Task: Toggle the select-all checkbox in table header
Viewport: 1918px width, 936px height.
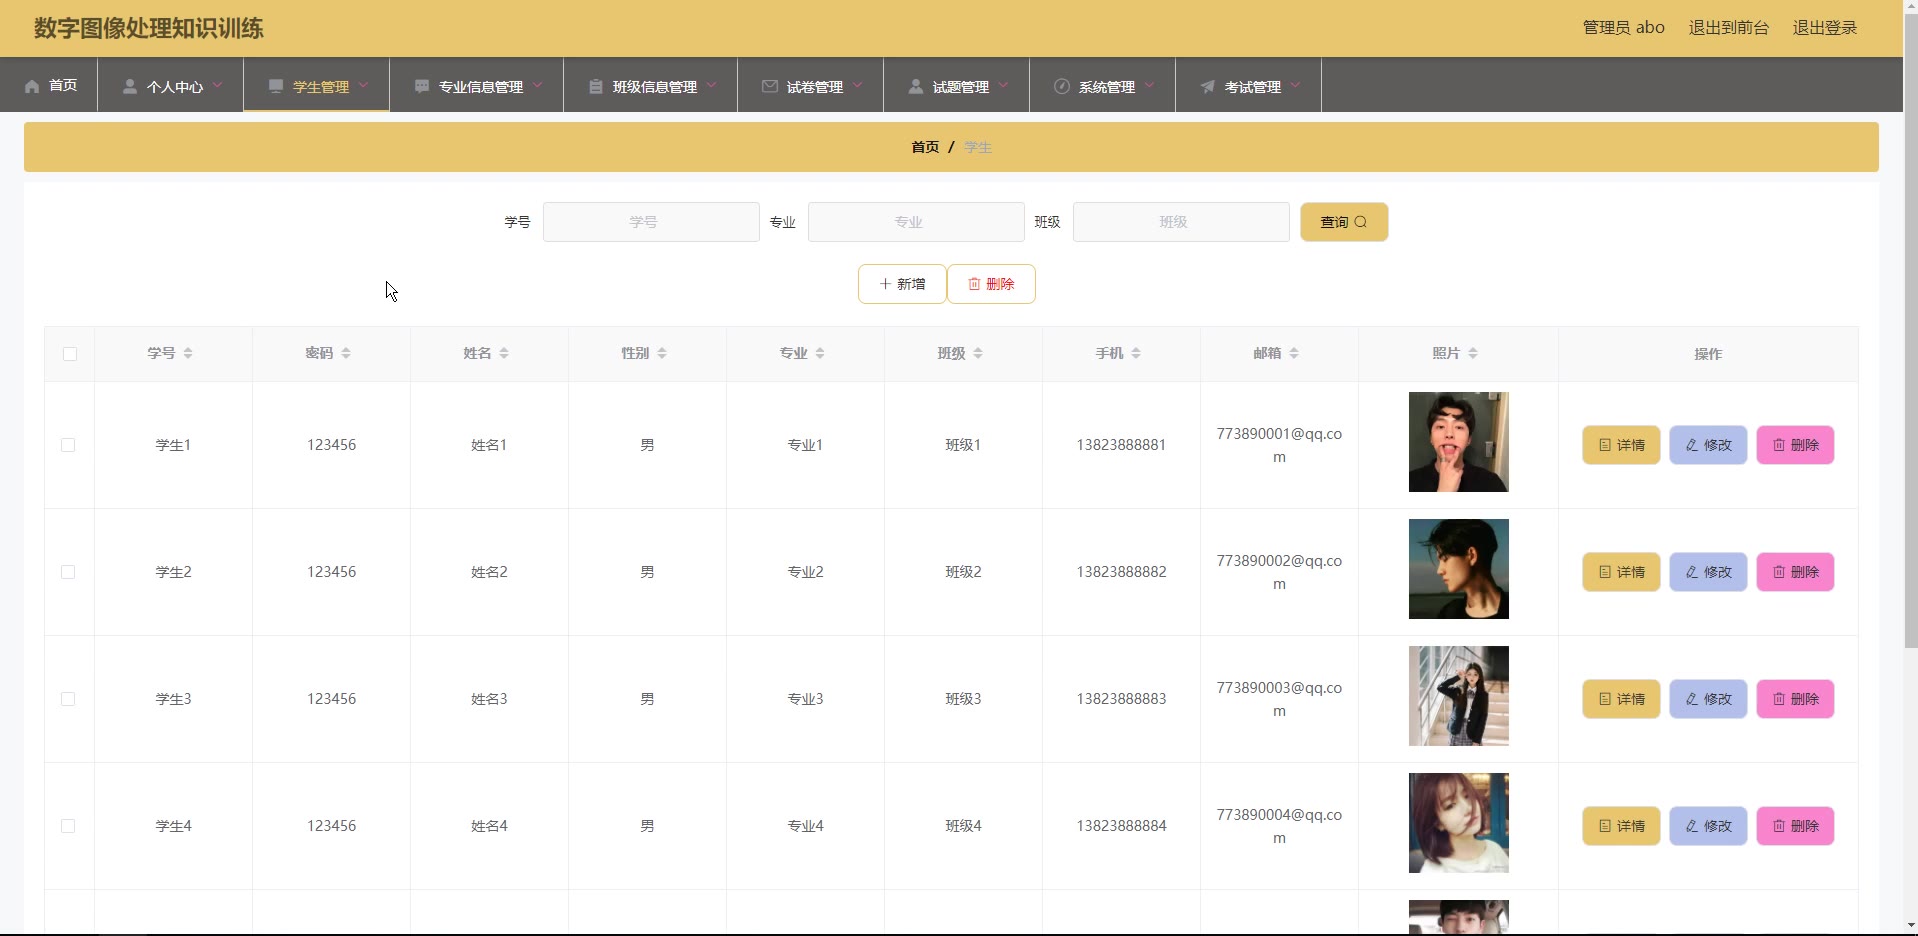Action: tap(70, 354)
